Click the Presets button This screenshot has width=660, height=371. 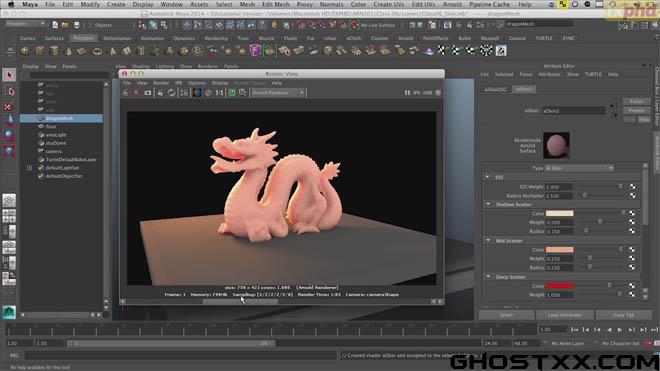click(636, 110)
